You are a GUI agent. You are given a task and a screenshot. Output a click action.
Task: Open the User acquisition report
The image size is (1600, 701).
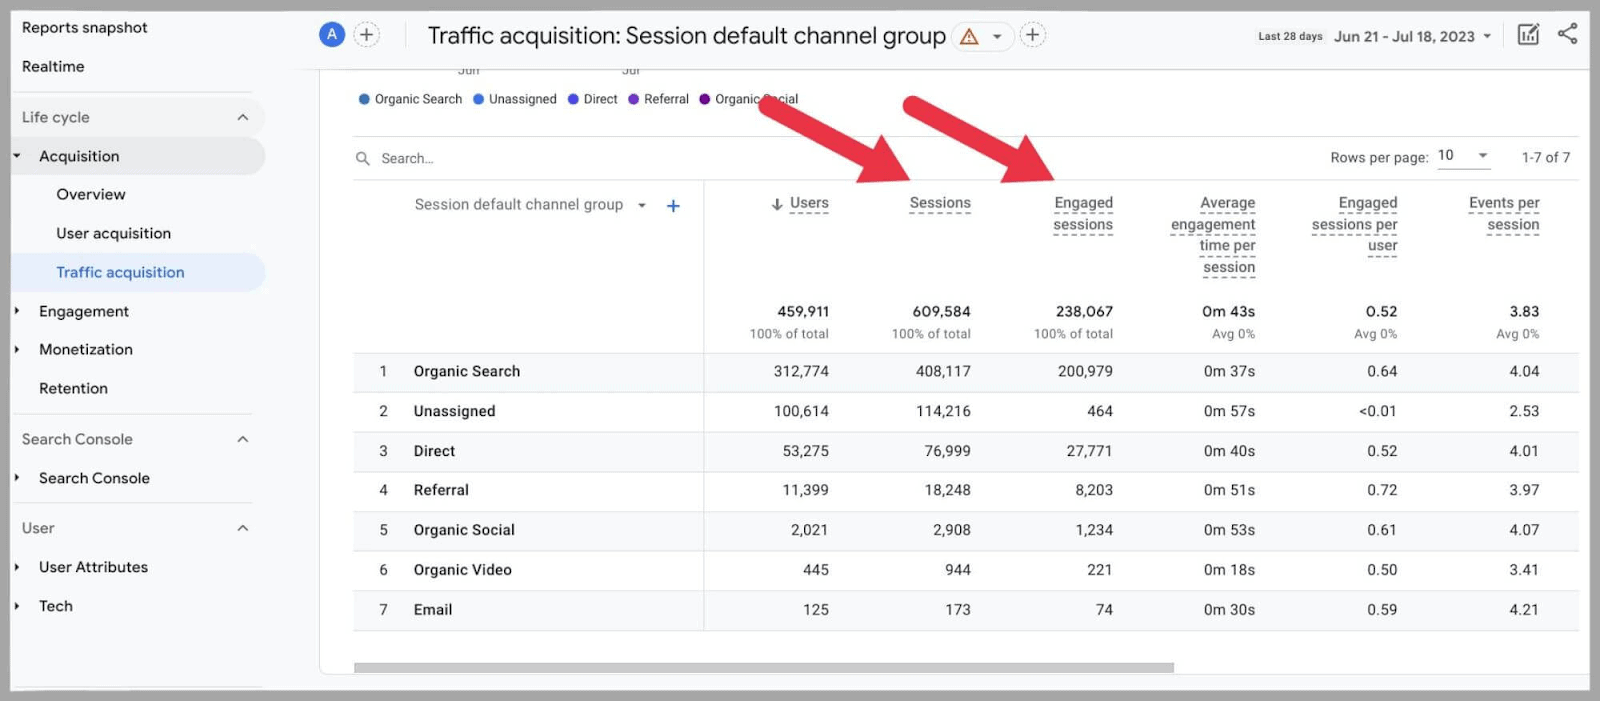[113, 233]
